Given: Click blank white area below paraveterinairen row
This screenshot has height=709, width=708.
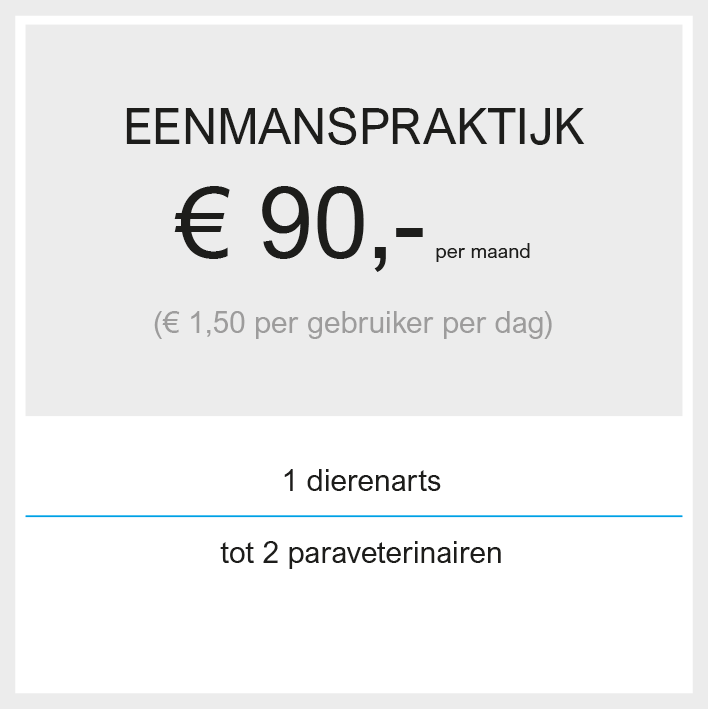Looking at the screenshot, I should 354,638.
